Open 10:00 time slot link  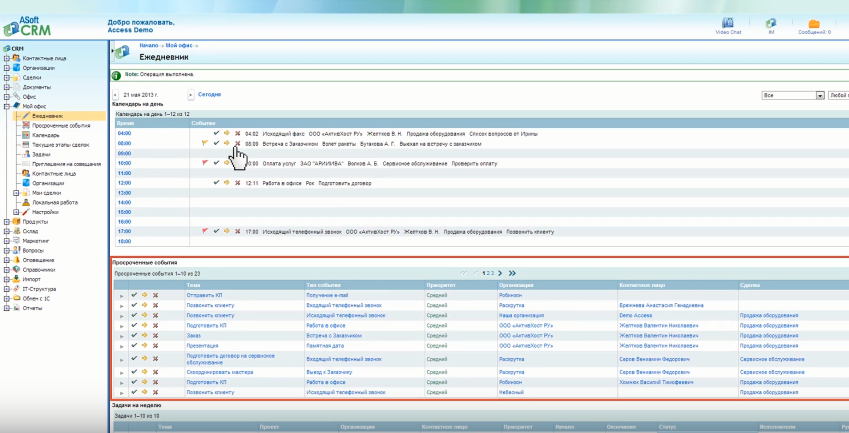[x=125, y=163]
